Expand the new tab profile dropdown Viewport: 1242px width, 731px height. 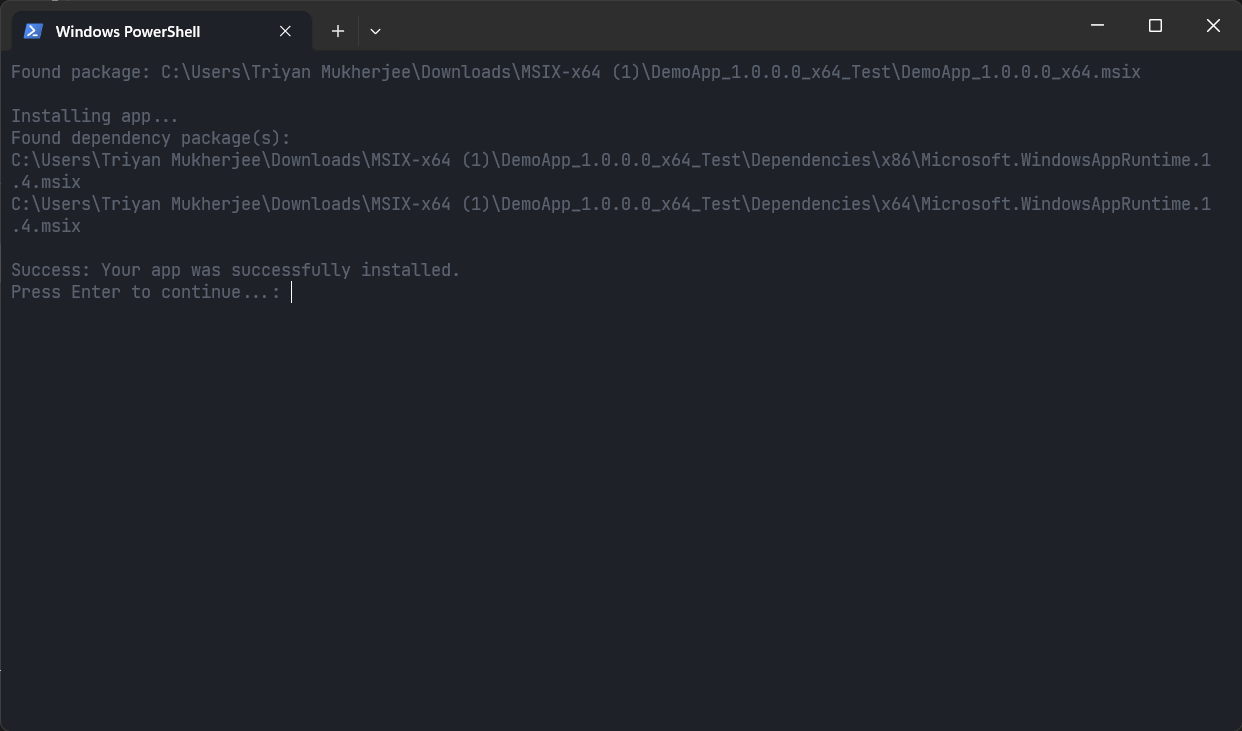[375, 31]
